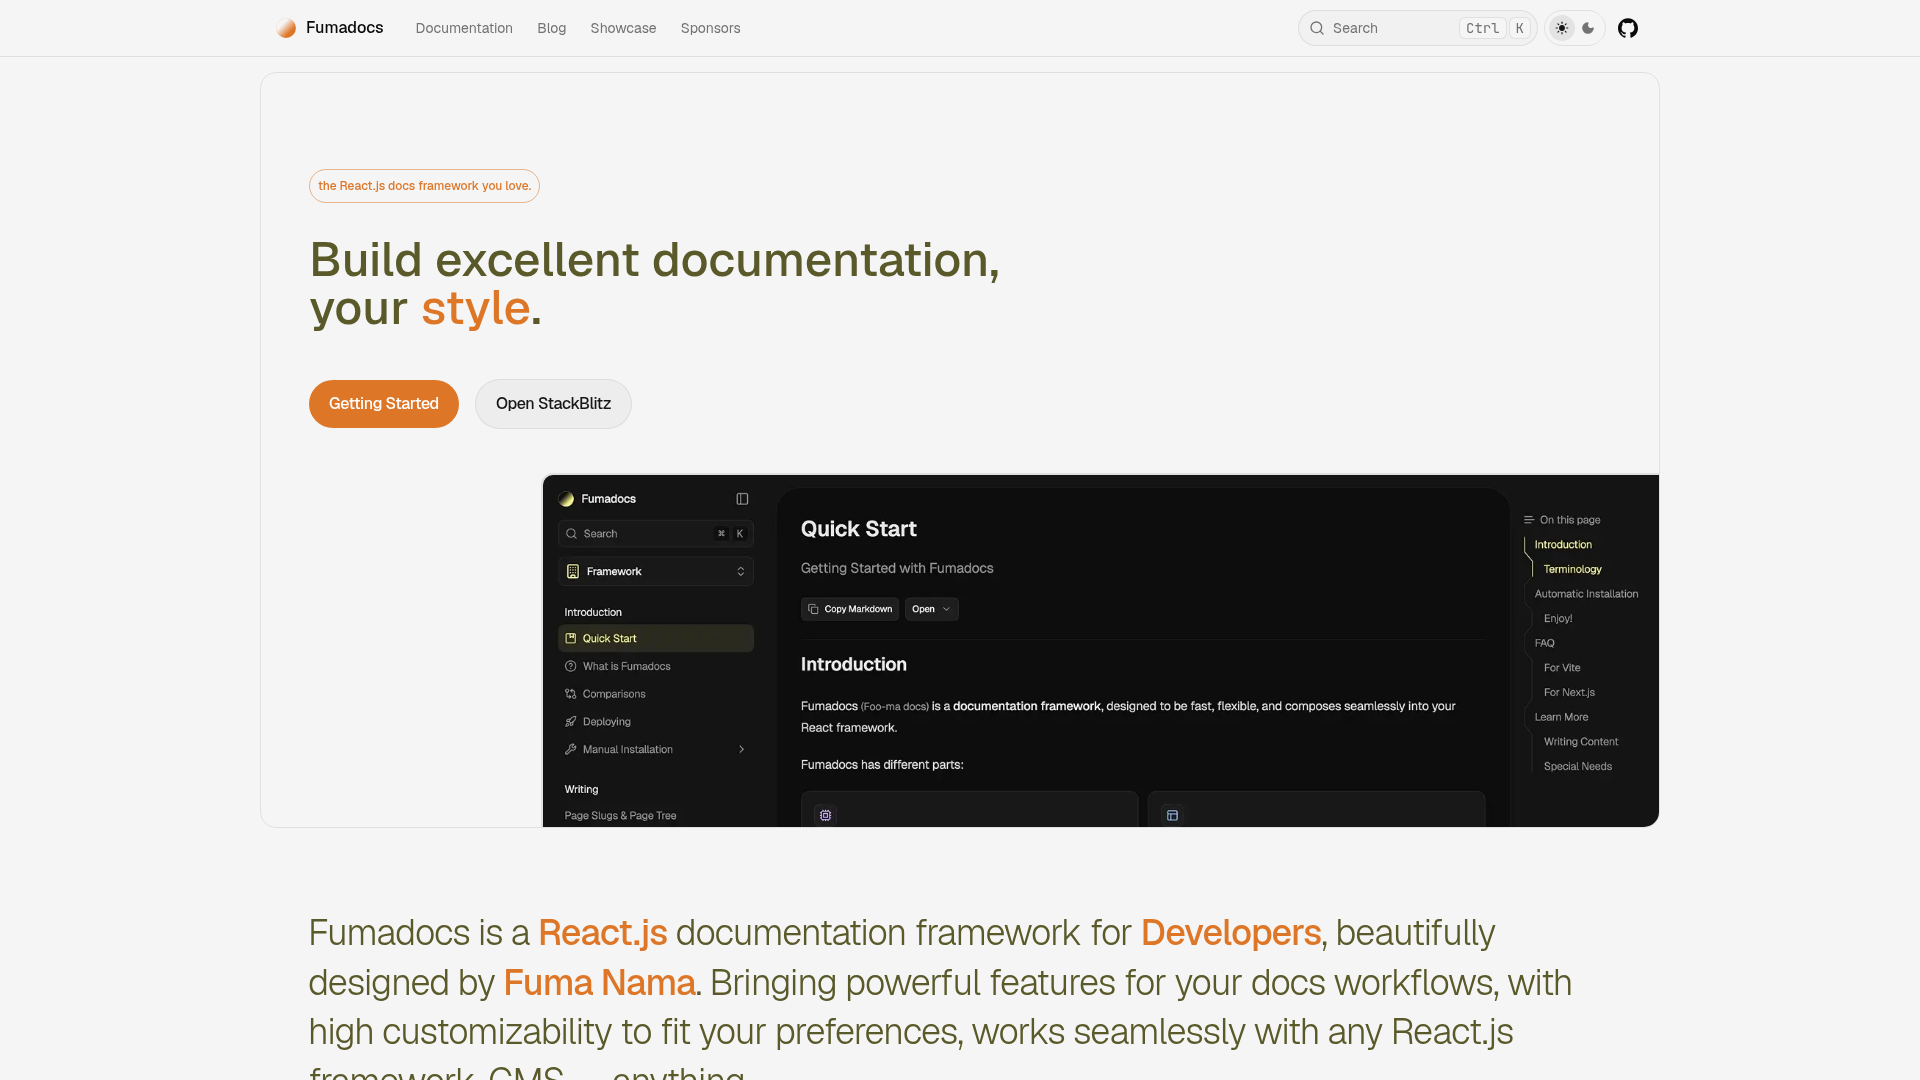The height and width of the screenshot is (1080, 1920).
Task: Click the preview sidebar Search box
Action: [655, 534]
